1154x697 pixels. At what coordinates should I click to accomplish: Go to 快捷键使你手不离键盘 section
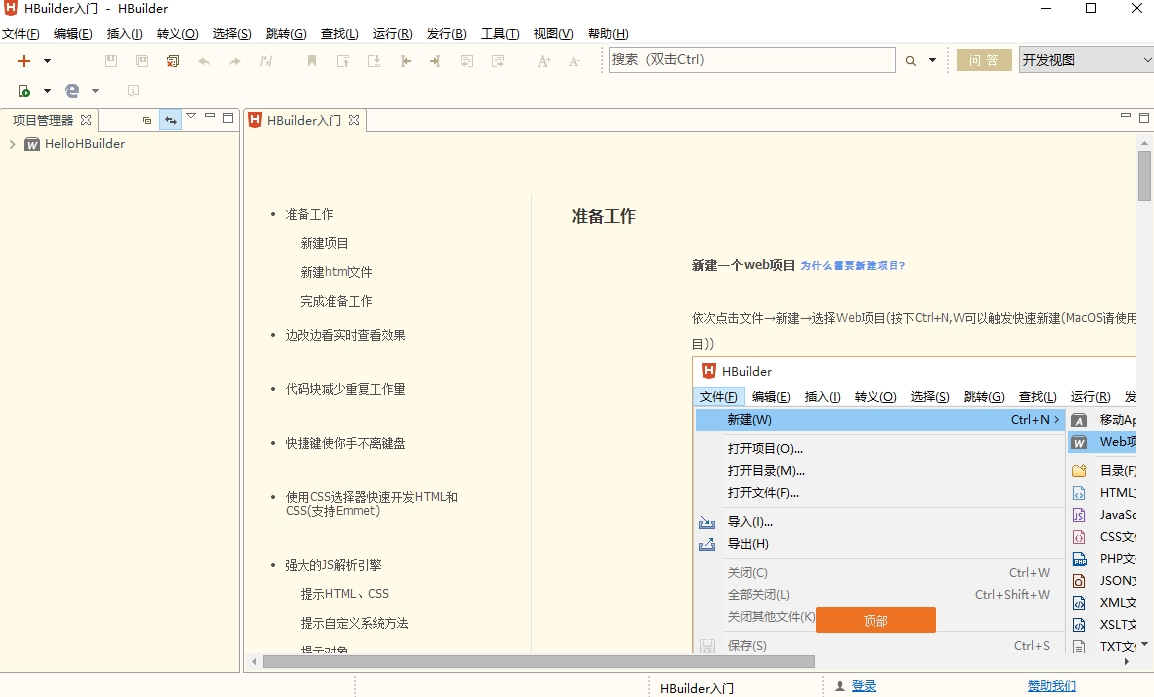point(345,443)
